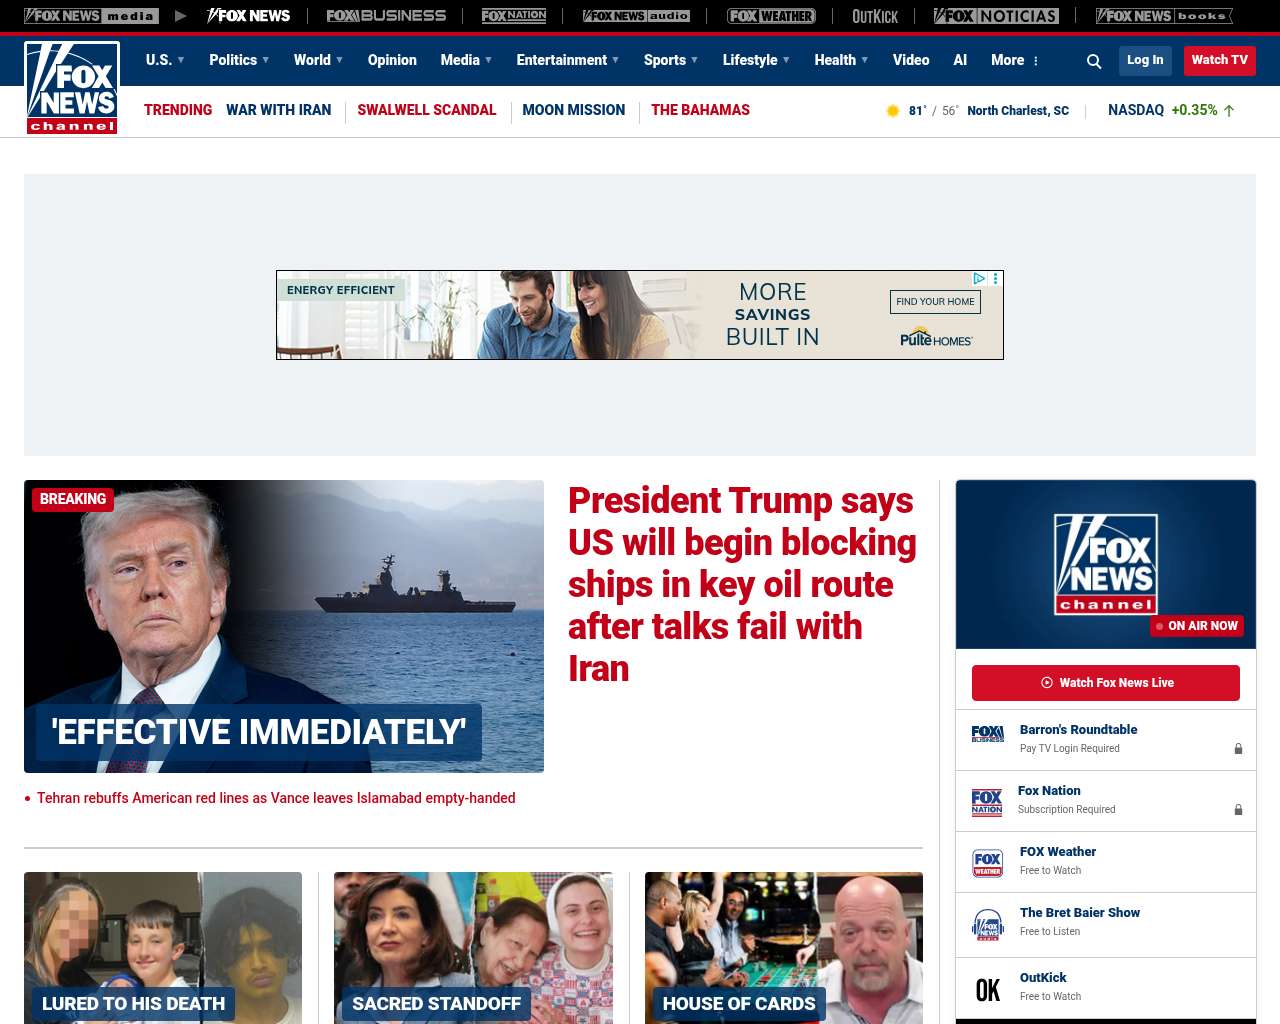The height and width of the screenshot is (1024, 1280).
Task: Click the Trending label
Action: (178, 110)
